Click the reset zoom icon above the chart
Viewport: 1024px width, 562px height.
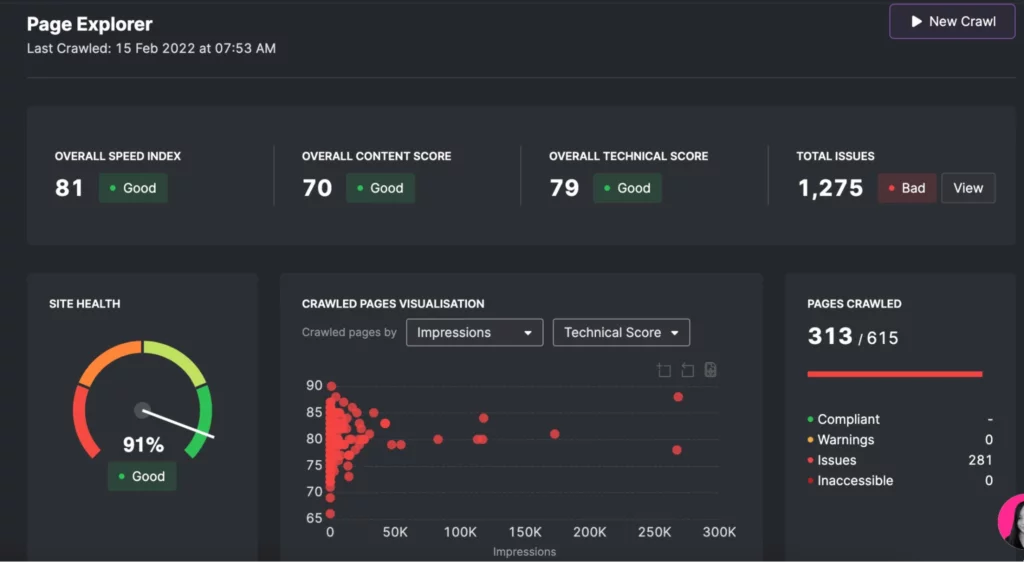point(687,371)
